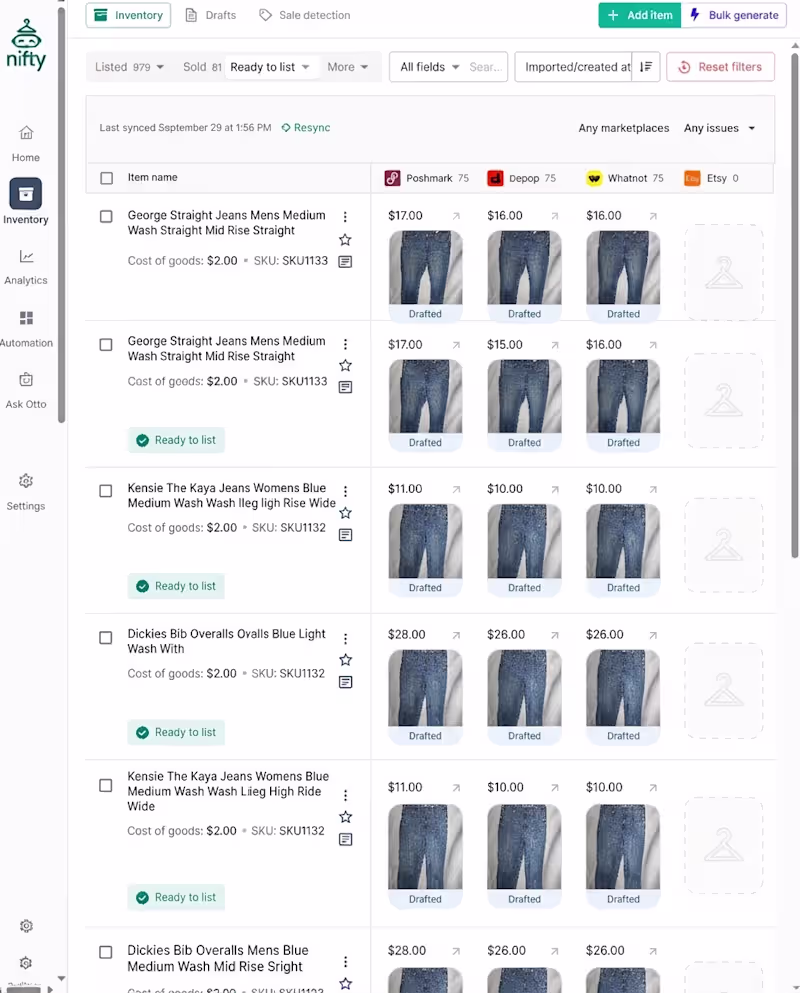800x993 pixels.
Task: Open notes for Dickies Bib Overalls Ovalls item
Action: pos(345,681)
